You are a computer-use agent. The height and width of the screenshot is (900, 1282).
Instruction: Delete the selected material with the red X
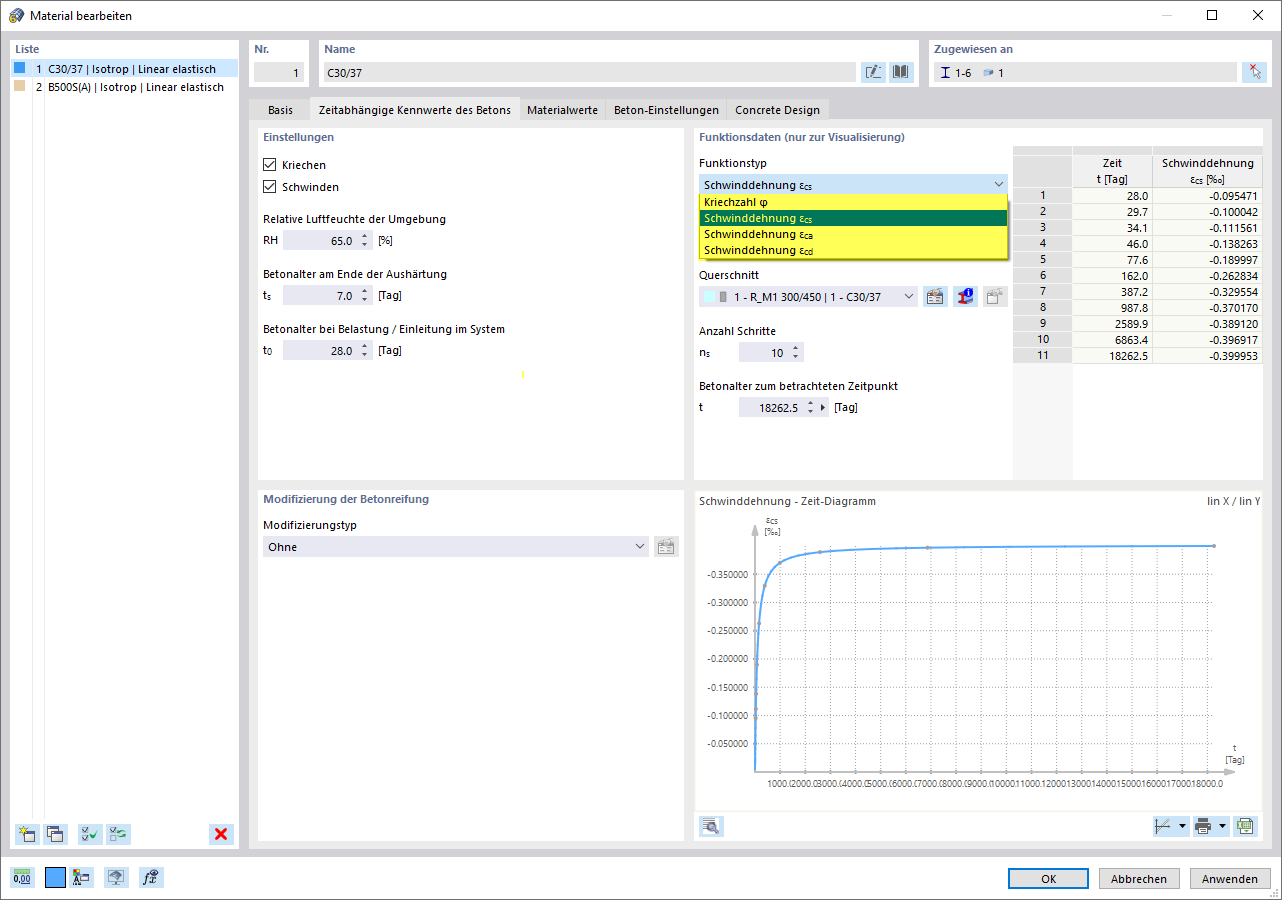pos(222,834)
